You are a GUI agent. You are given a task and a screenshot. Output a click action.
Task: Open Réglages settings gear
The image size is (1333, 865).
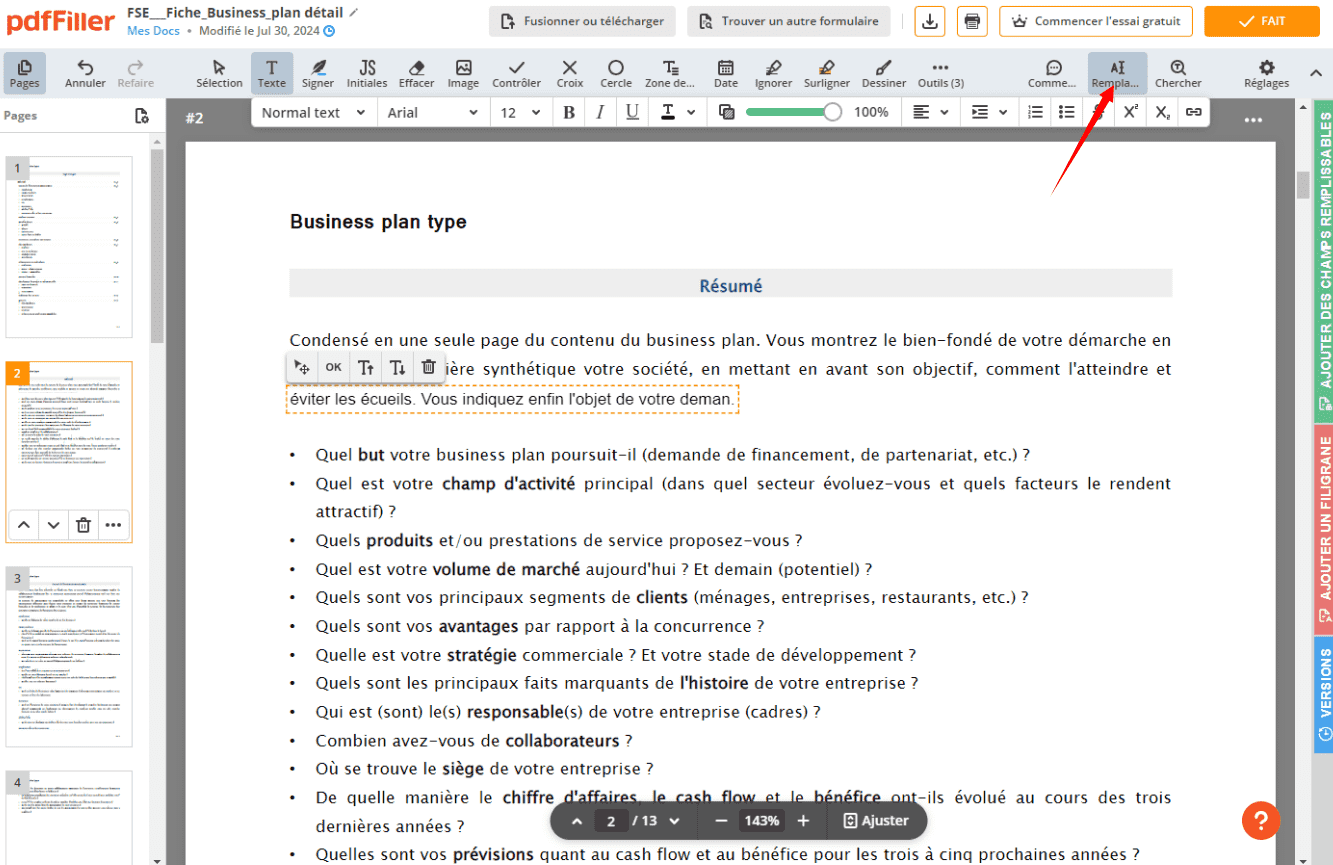click(1266, 73)
